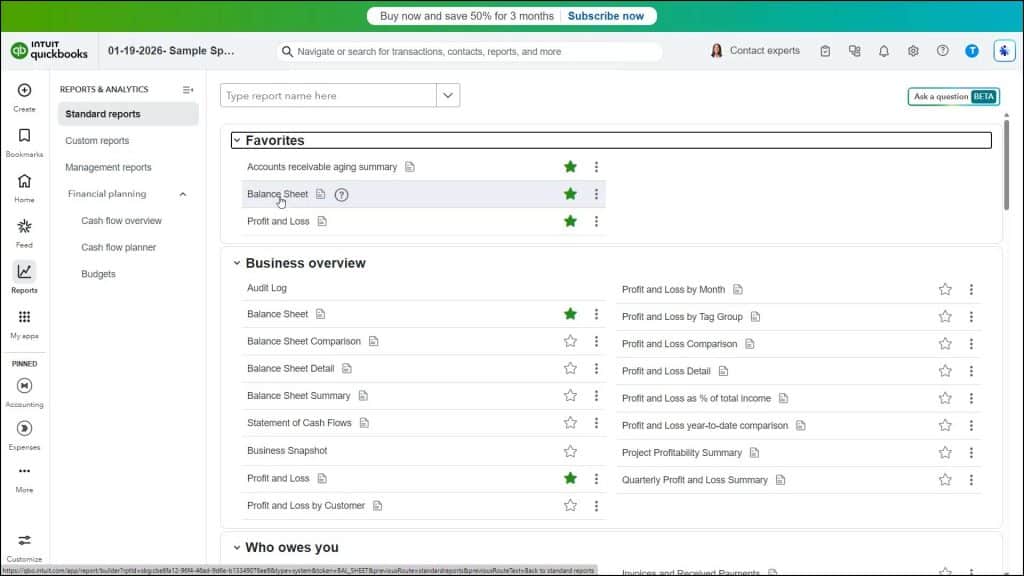This screenshot has width=1024, height=576.
Task: Select the Reports icon in the sidebar
Action: [23, 272]
